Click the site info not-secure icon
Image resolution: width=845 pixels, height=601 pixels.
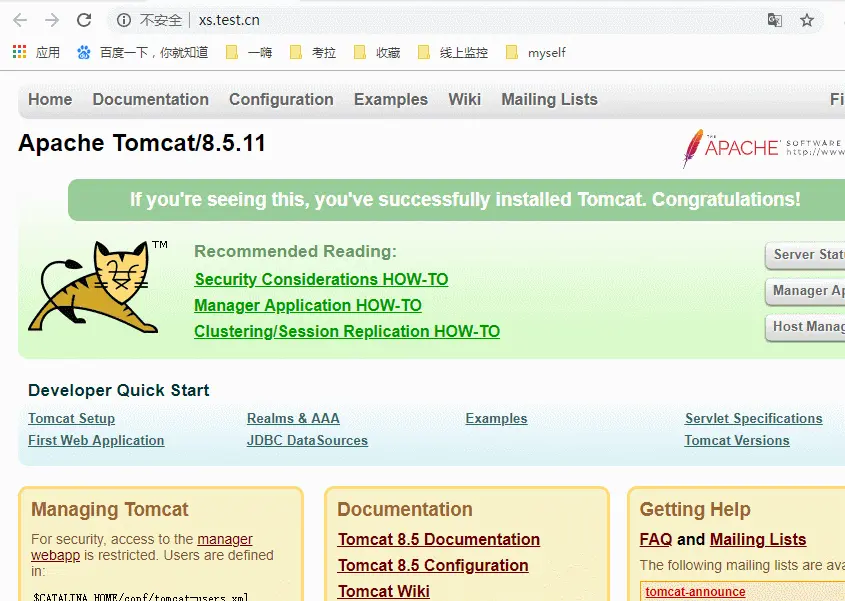[x=124, y=20]
